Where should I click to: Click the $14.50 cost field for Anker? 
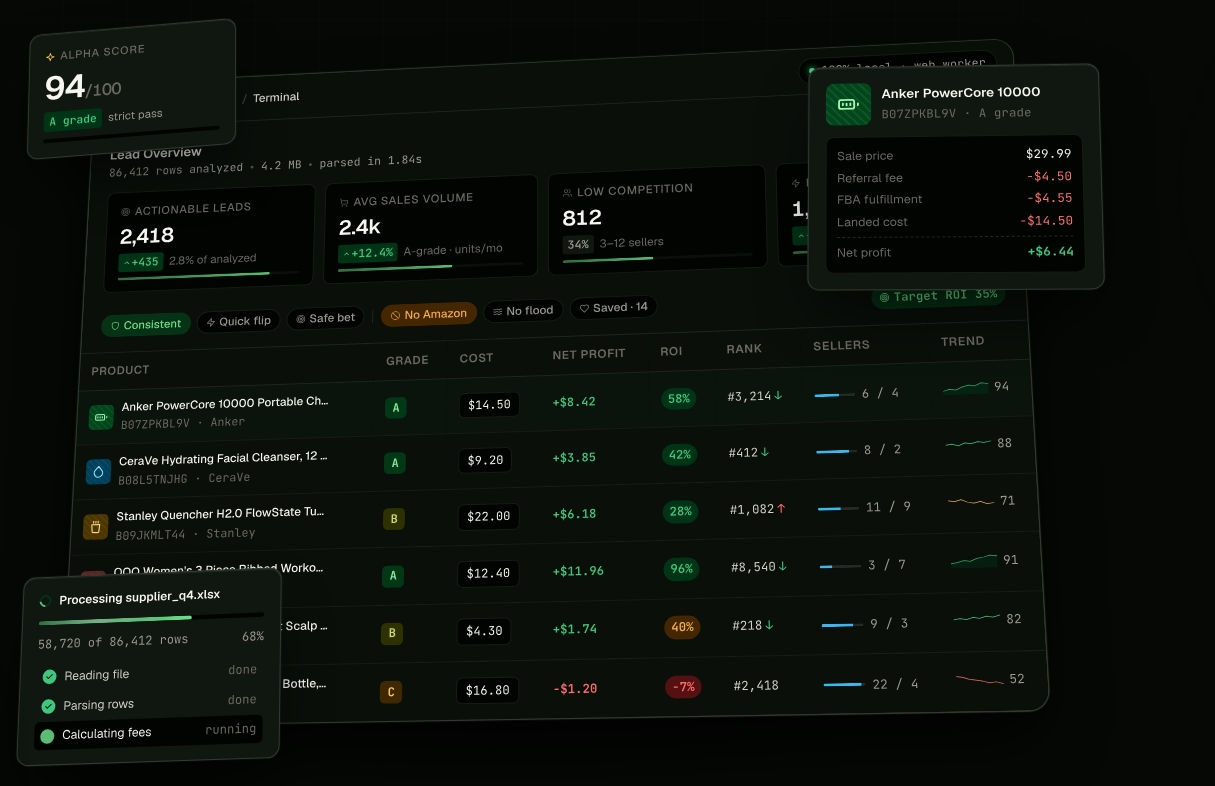[x=490, y=405]
